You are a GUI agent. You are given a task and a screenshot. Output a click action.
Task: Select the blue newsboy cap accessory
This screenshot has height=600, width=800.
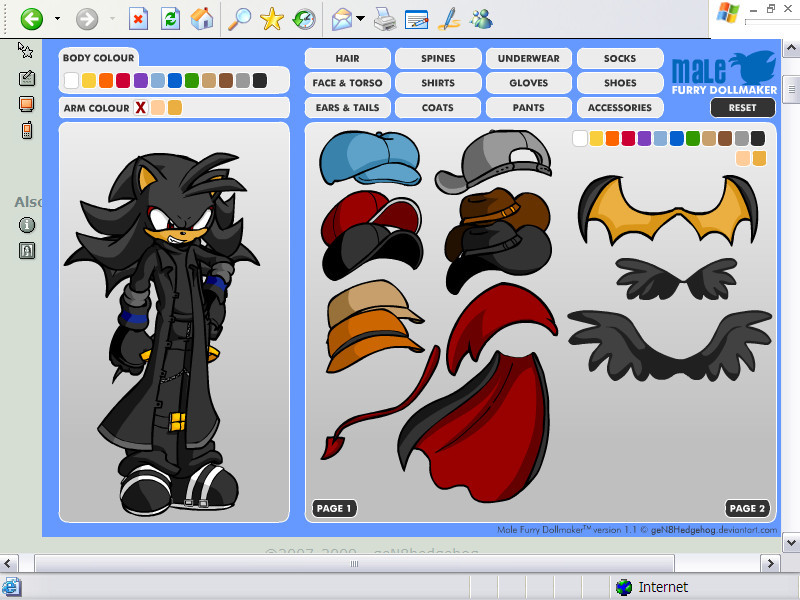pyautogui.click(x=370, y=158)
